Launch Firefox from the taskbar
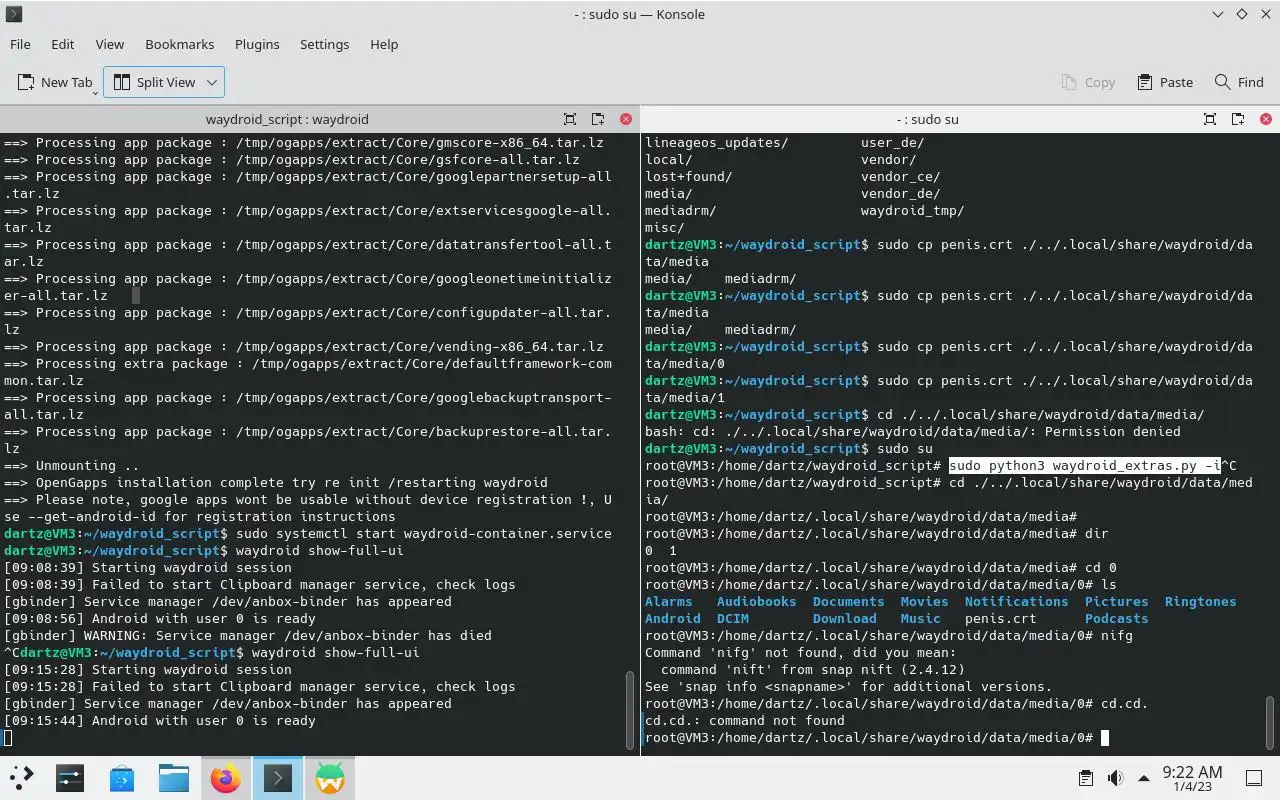The image size is (1280, 800). (226, 778)
